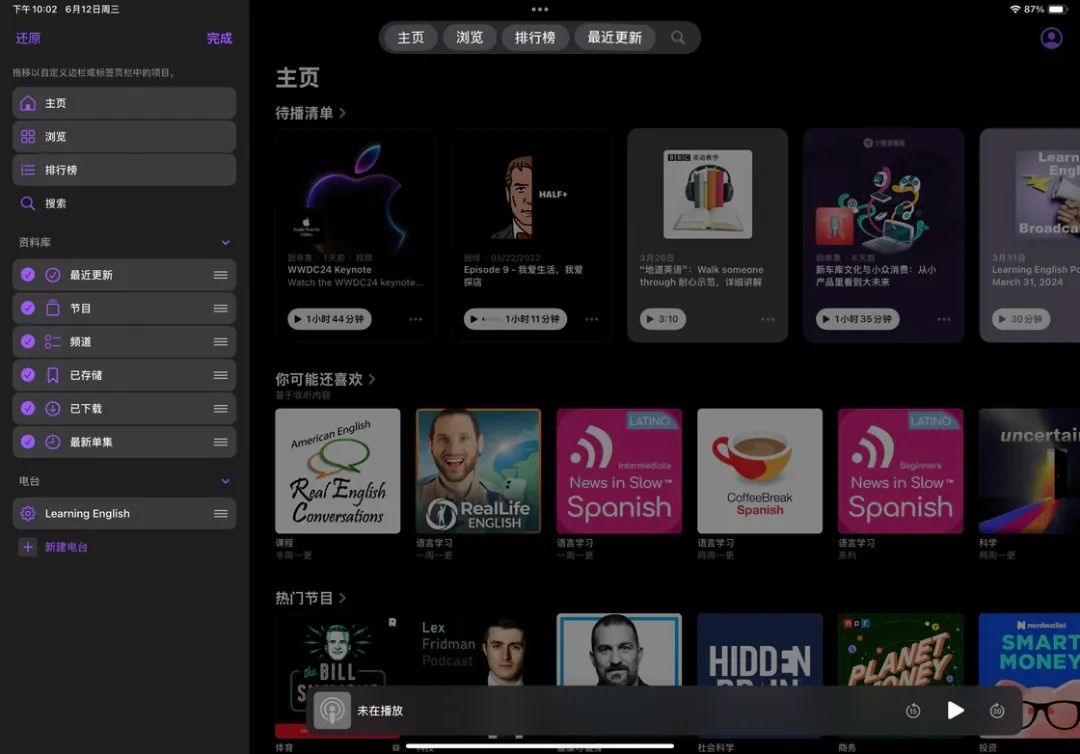
Task: Open the CoffeeBreak Spanish podcast artwork
Action: [x=759, y=471]
